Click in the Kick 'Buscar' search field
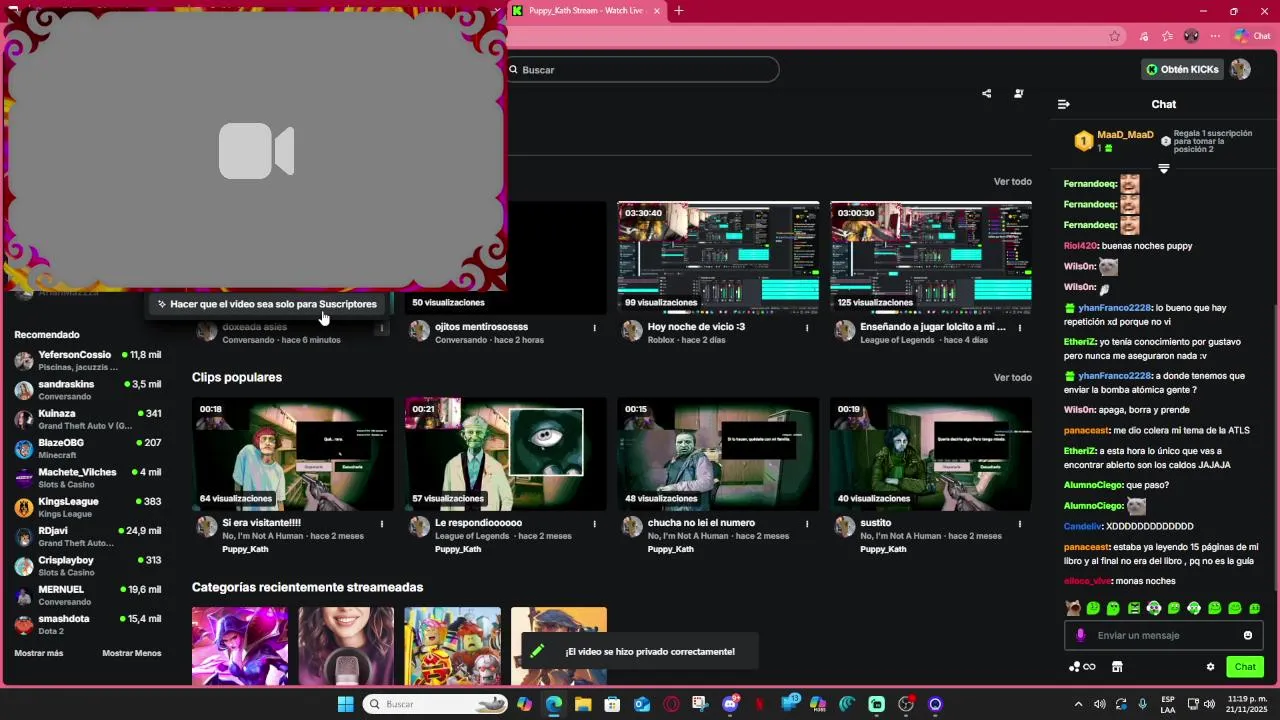The height and width of the screenshot is (720, 1280). click(643, 69)
